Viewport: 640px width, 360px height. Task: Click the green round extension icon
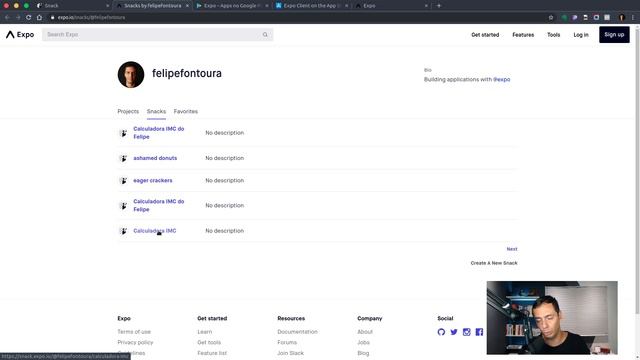coord(564,18)
